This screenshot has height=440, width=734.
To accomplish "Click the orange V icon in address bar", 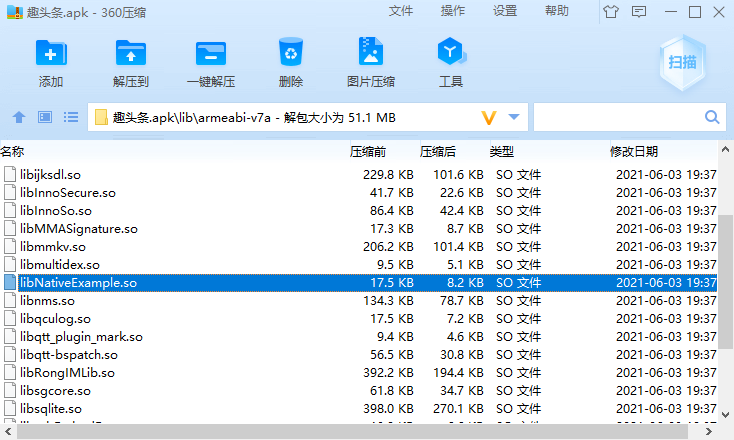I will click(x=489, y=117).
